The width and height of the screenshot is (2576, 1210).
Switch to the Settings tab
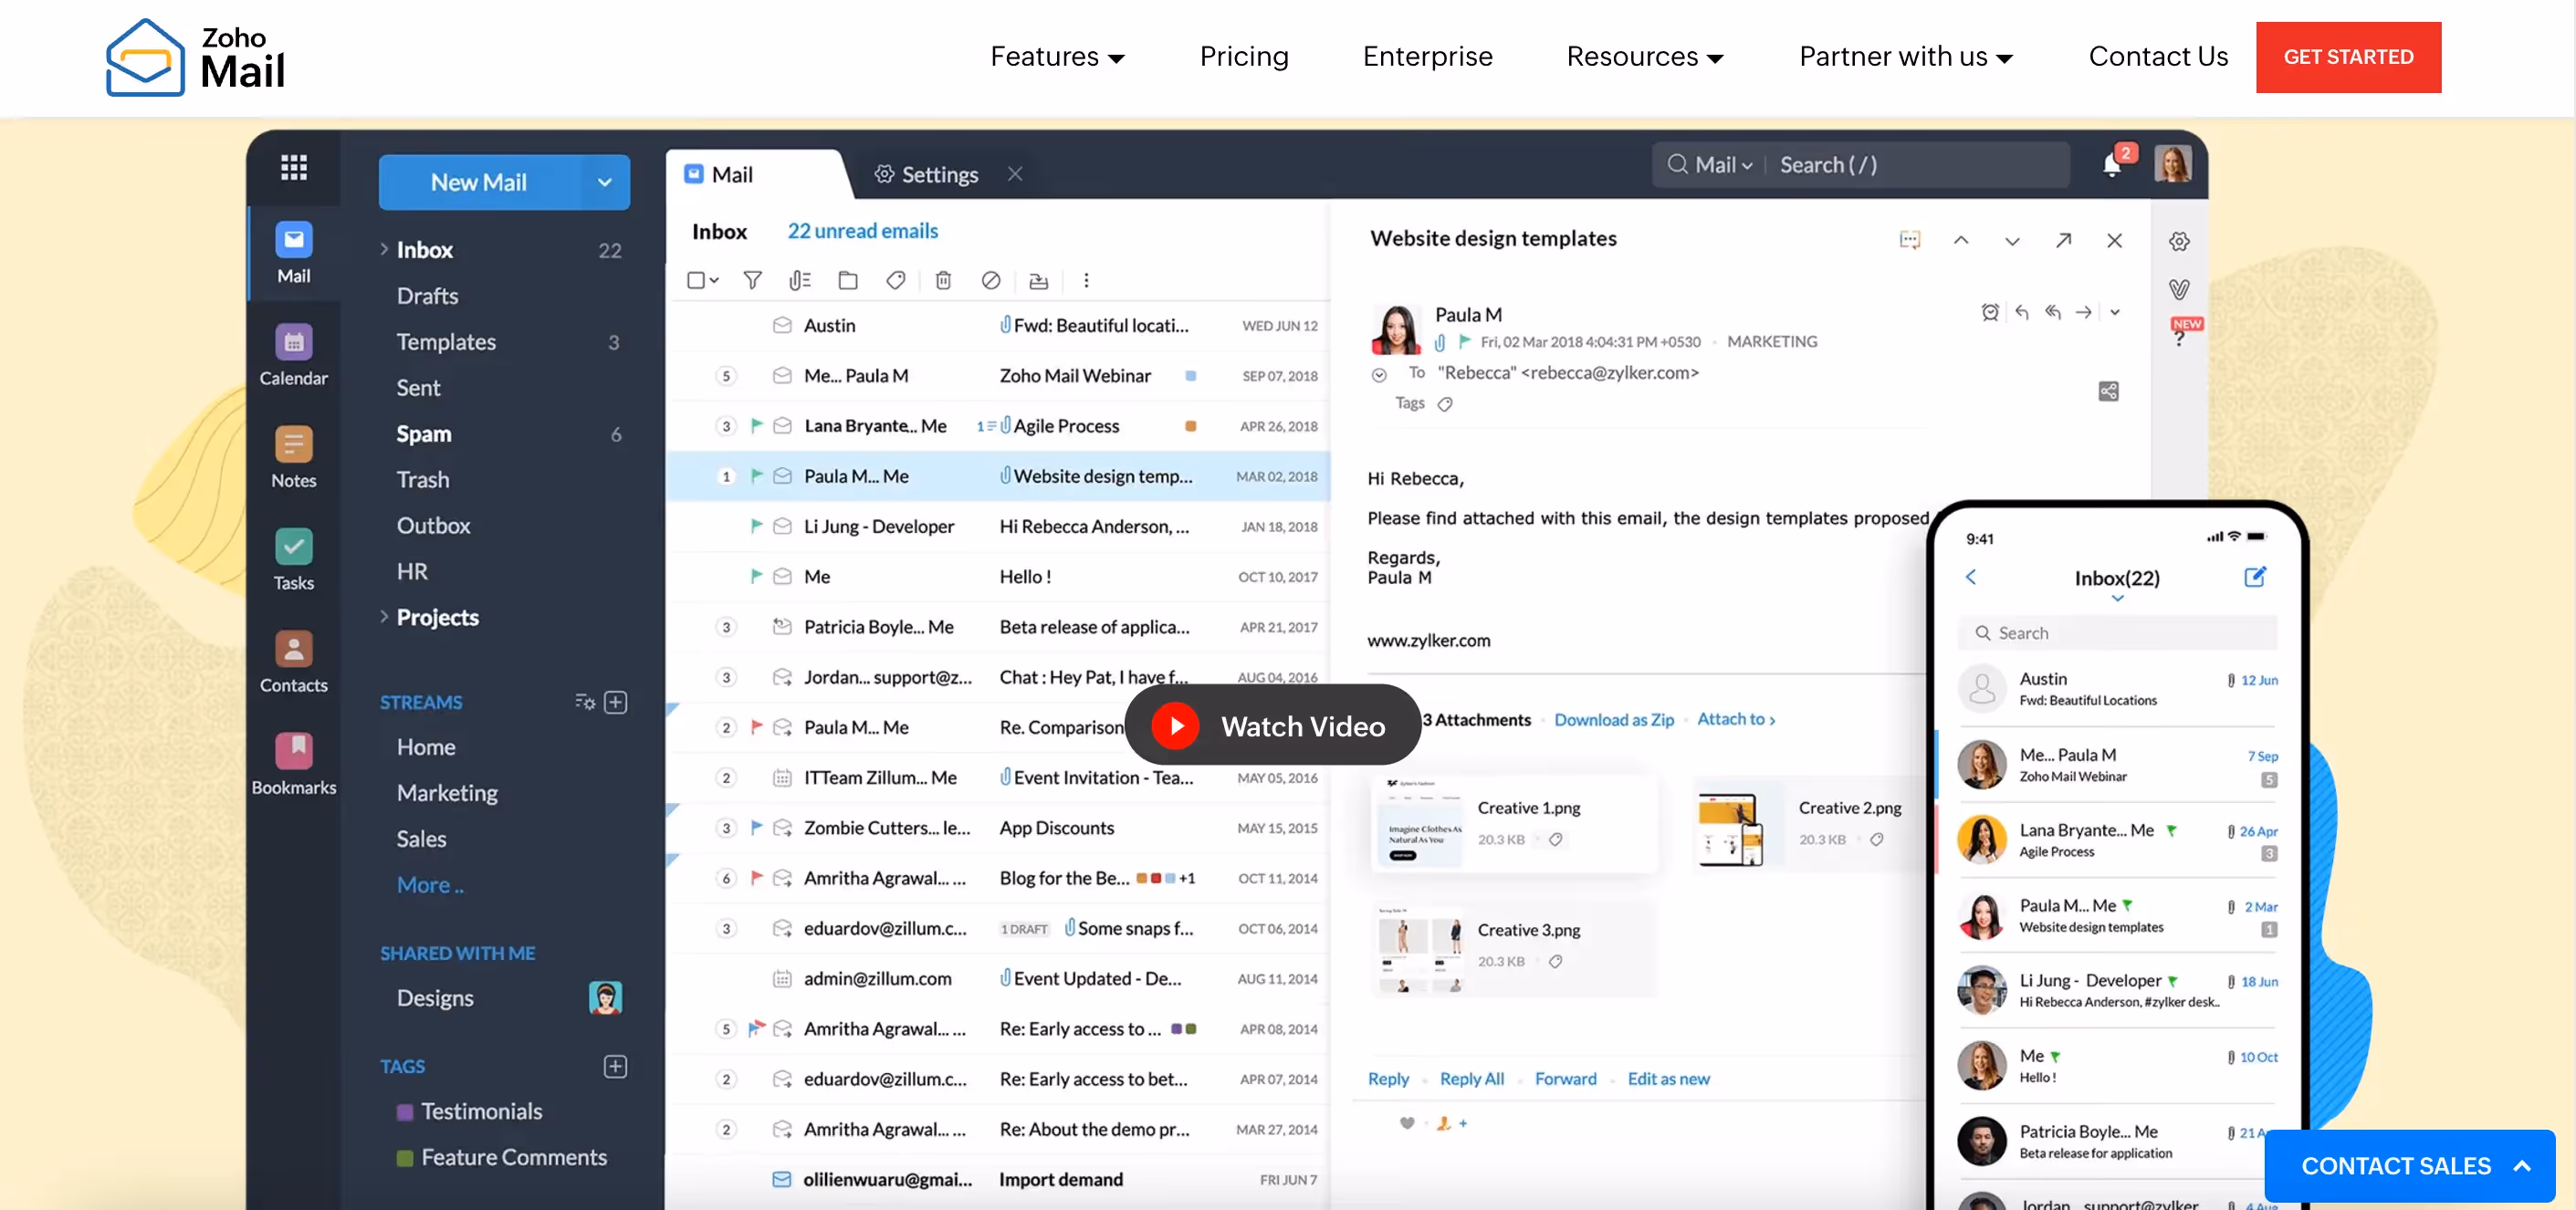click(926, 174)
